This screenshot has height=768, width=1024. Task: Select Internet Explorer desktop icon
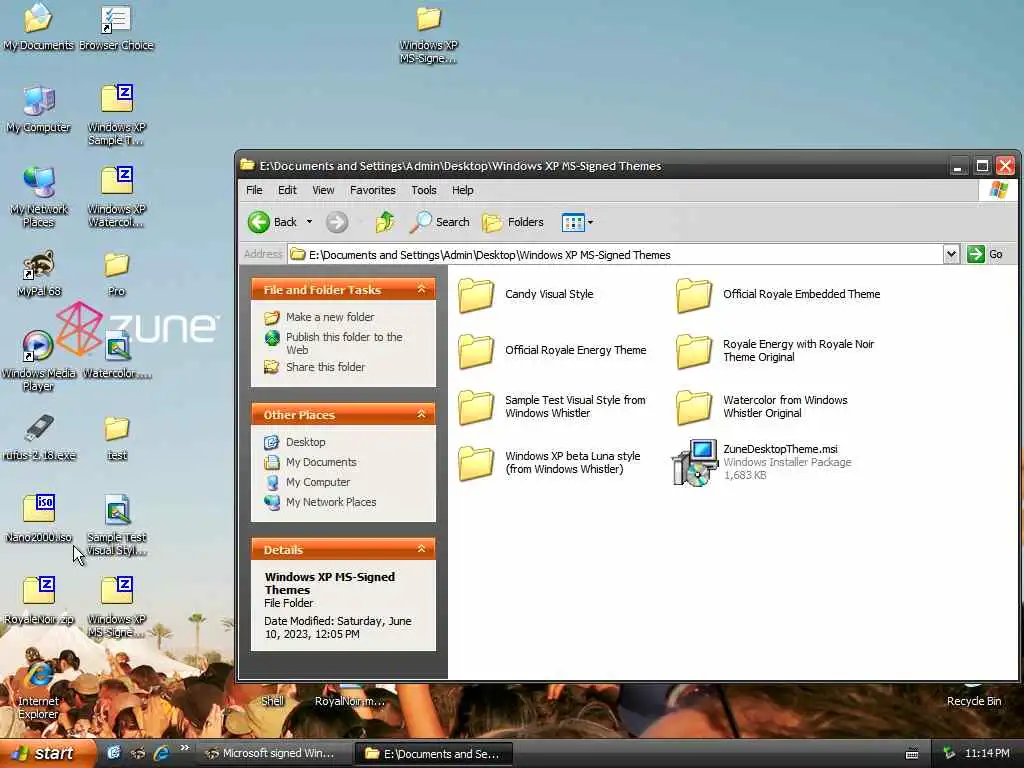coord(39,690)
